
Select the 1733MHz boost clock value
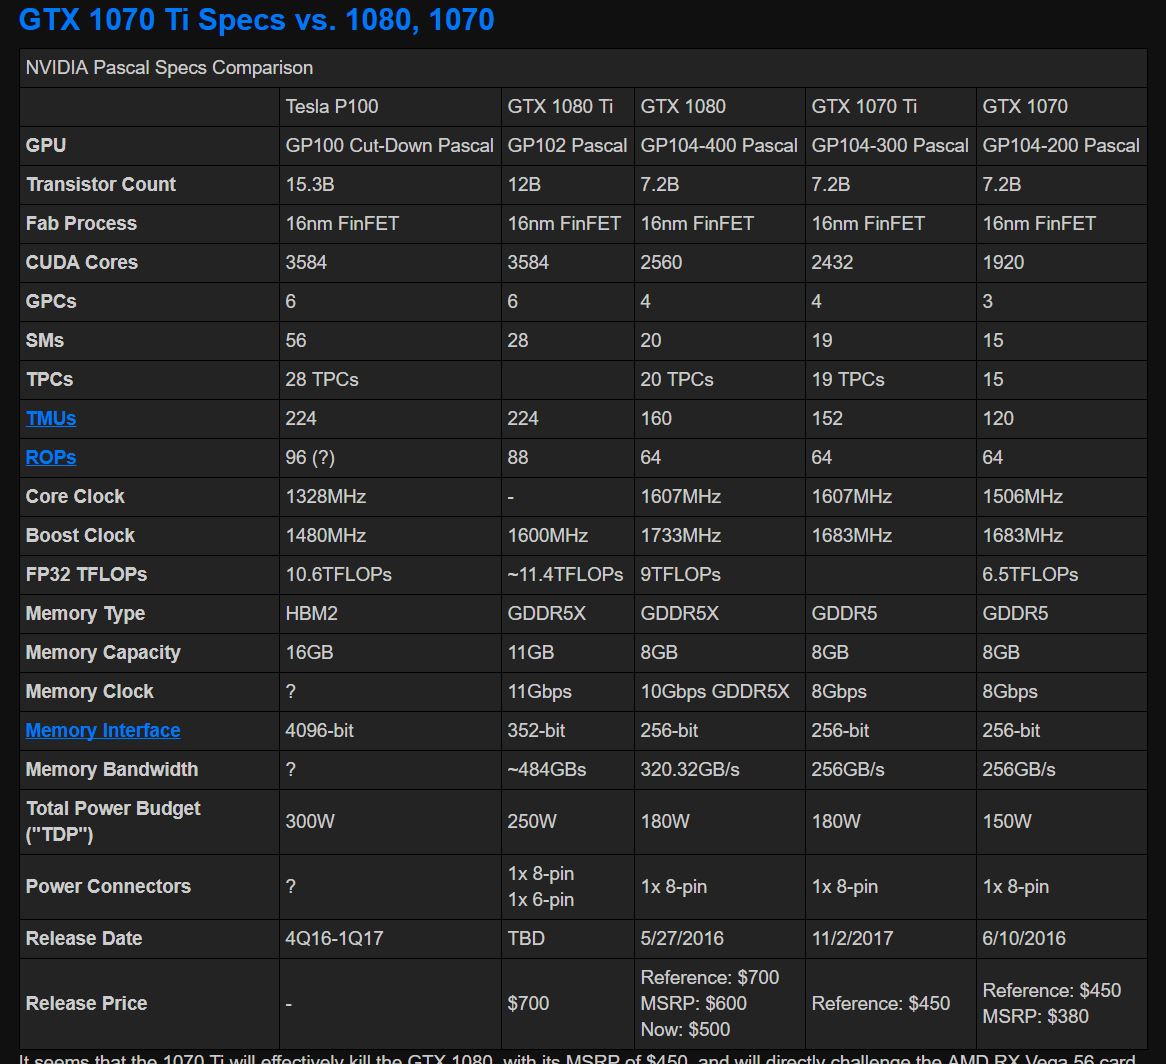pos(680,535)
